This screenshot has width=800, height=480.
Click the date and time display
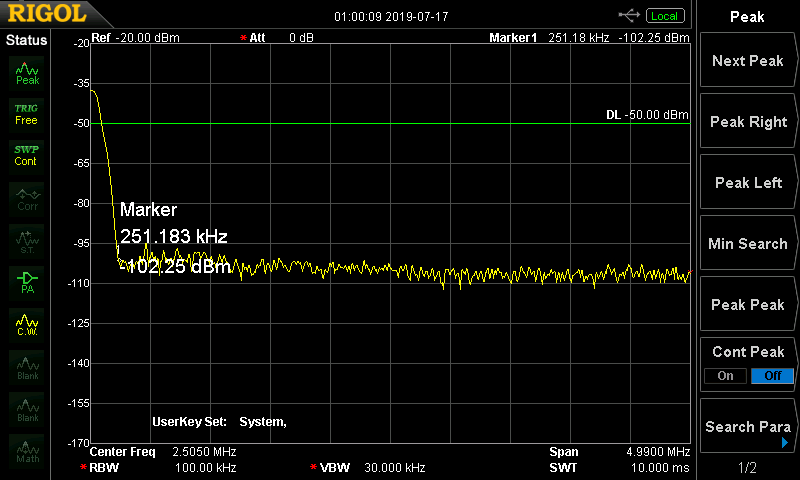(391, 17)
